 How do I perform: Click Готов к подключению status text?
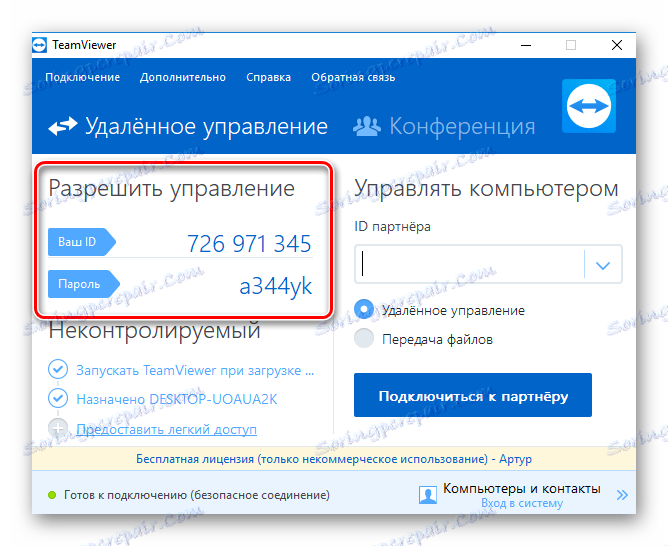(197, 495)
